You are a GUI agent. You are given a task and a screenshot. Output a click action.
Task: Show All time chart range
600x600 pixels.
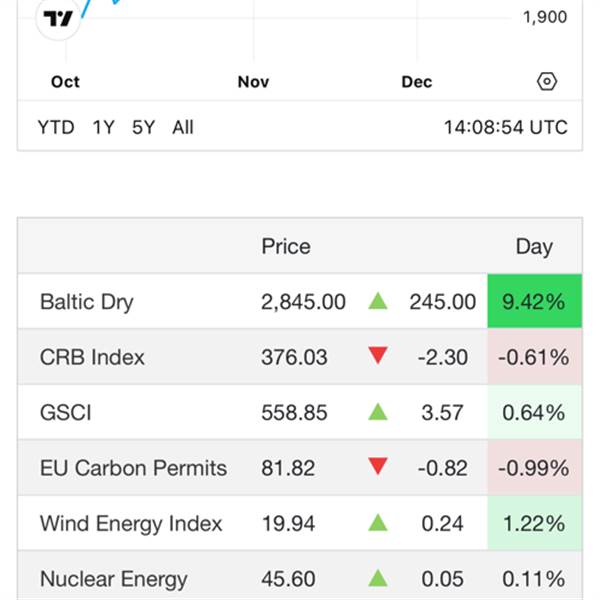[x=183, y=127]
